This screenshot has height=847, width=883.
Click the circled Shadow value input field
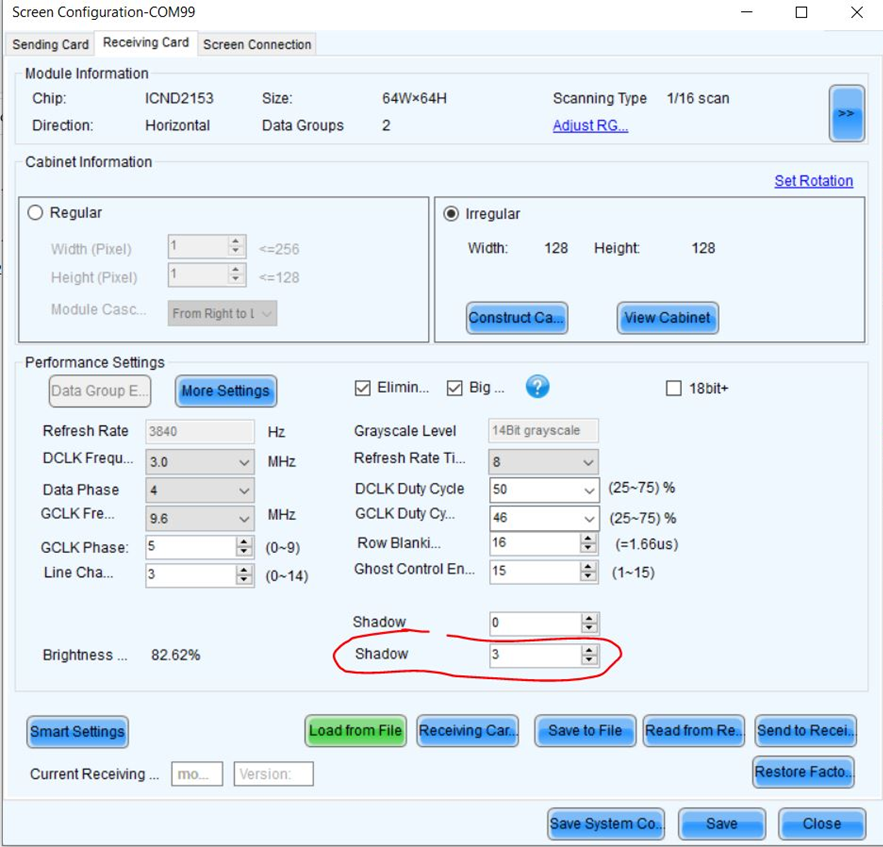(535, 654)
